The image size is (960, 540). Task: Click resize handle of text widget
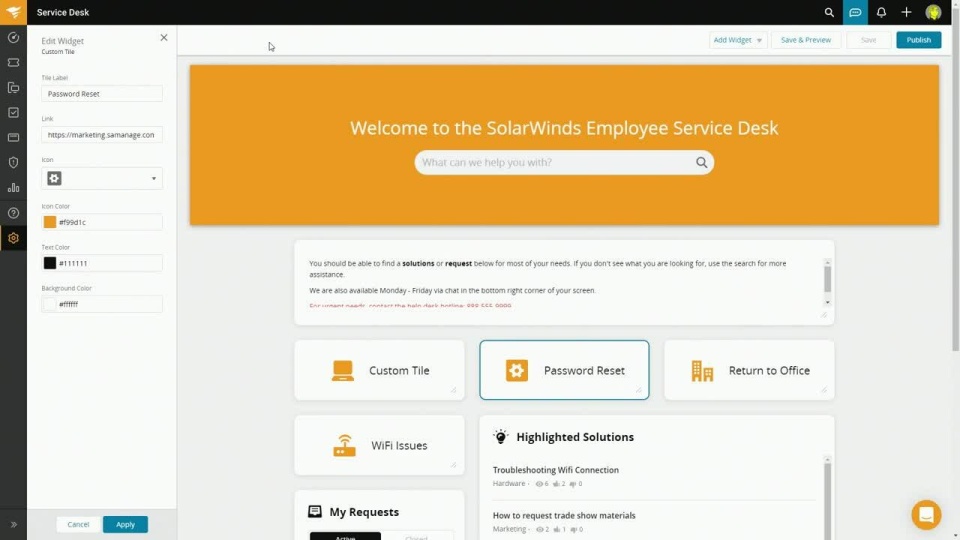pyautogui.click(x=823, y=314)
